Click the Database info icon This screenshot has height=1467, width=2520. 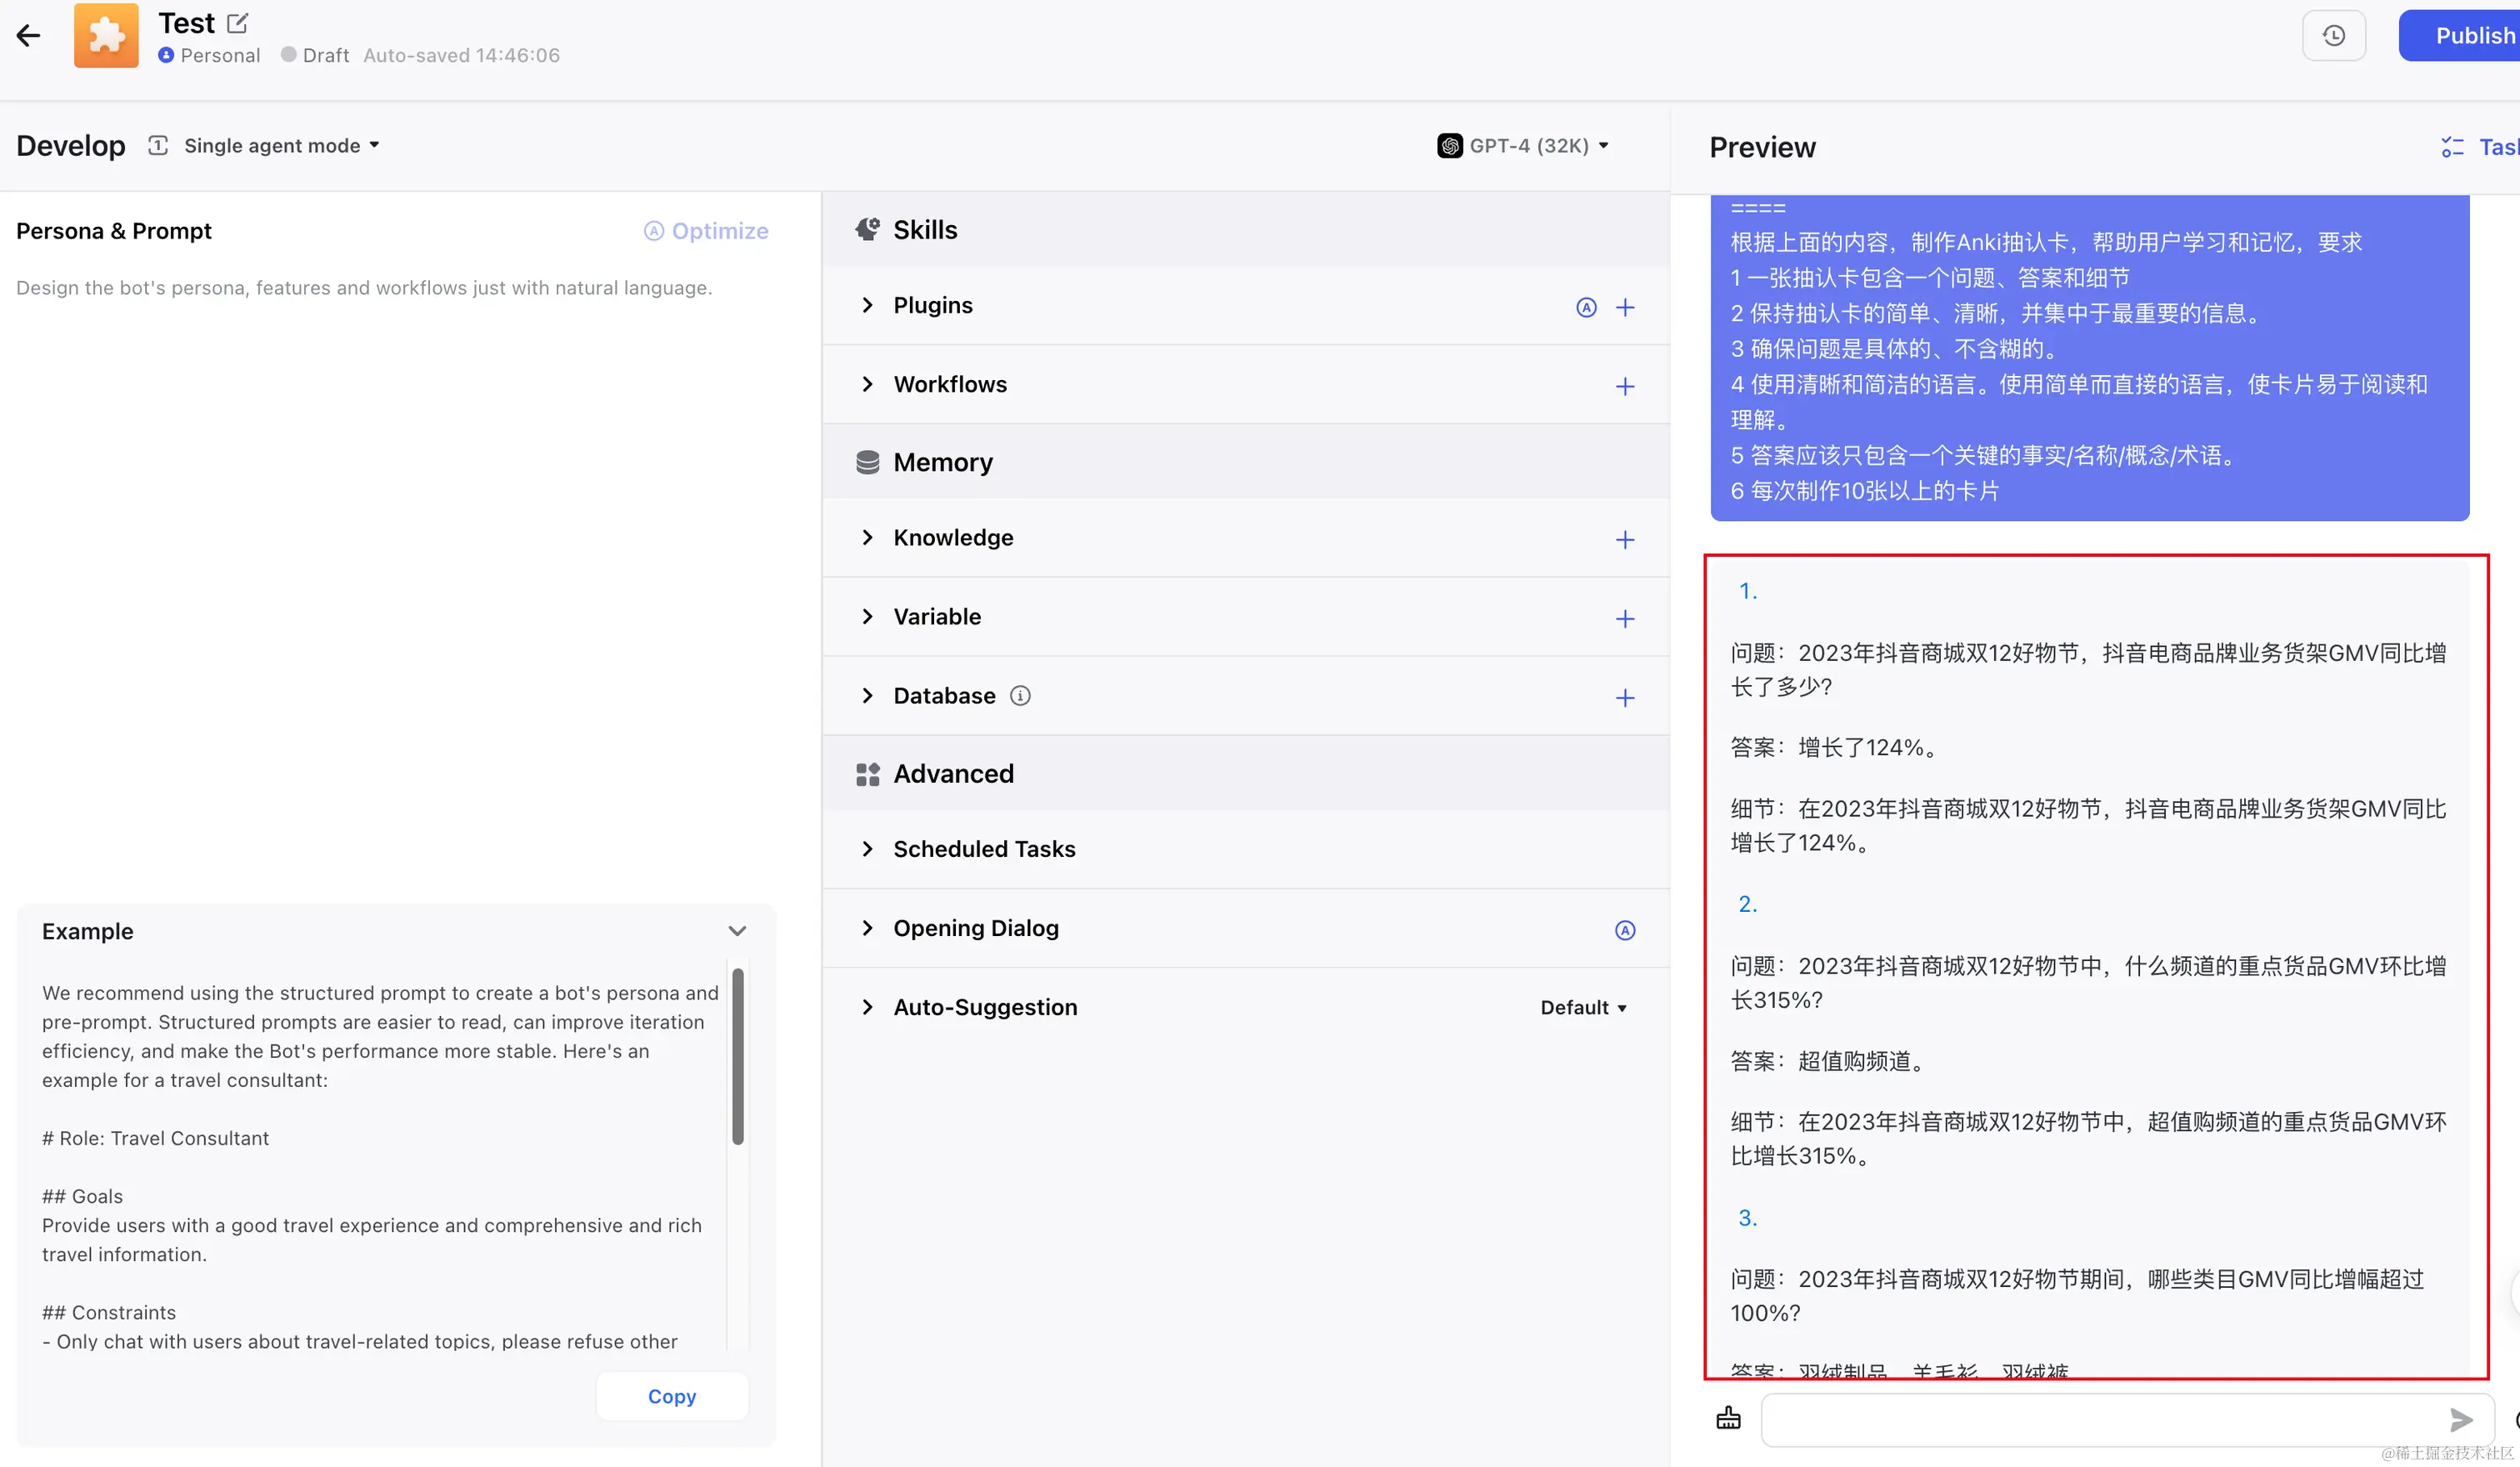[x=1020, y=695]
